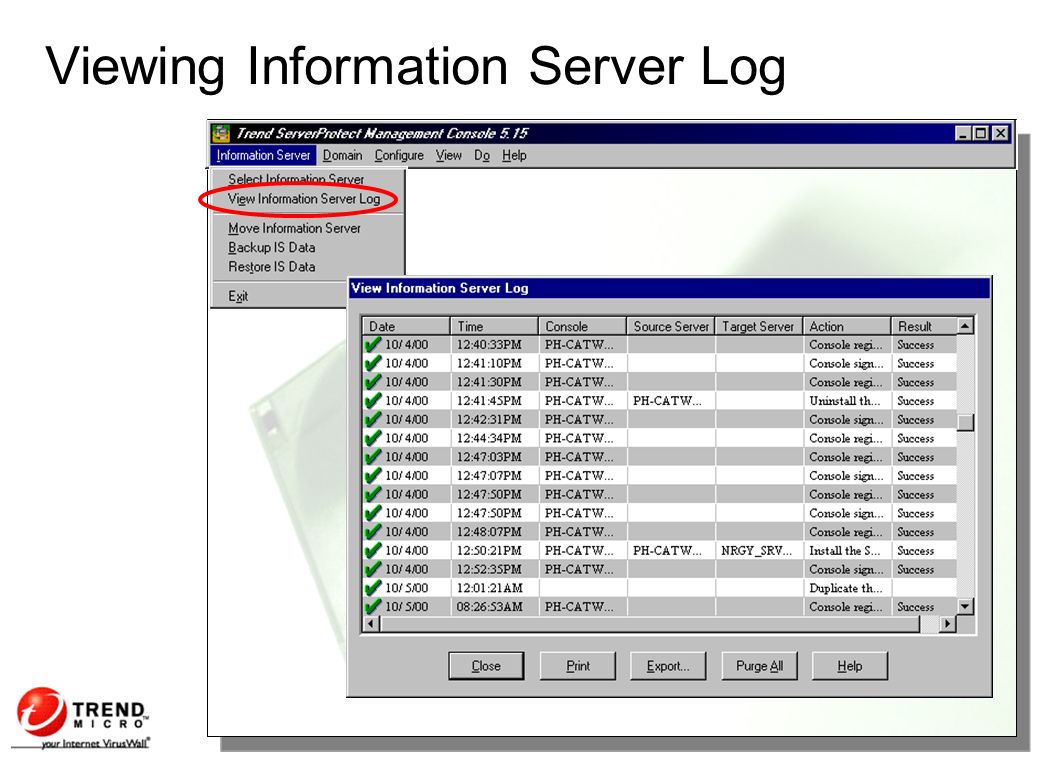
Task: Click the green check icon for 12:52:35PM entry
Action: pyautogui.click(x=372, y=570)
